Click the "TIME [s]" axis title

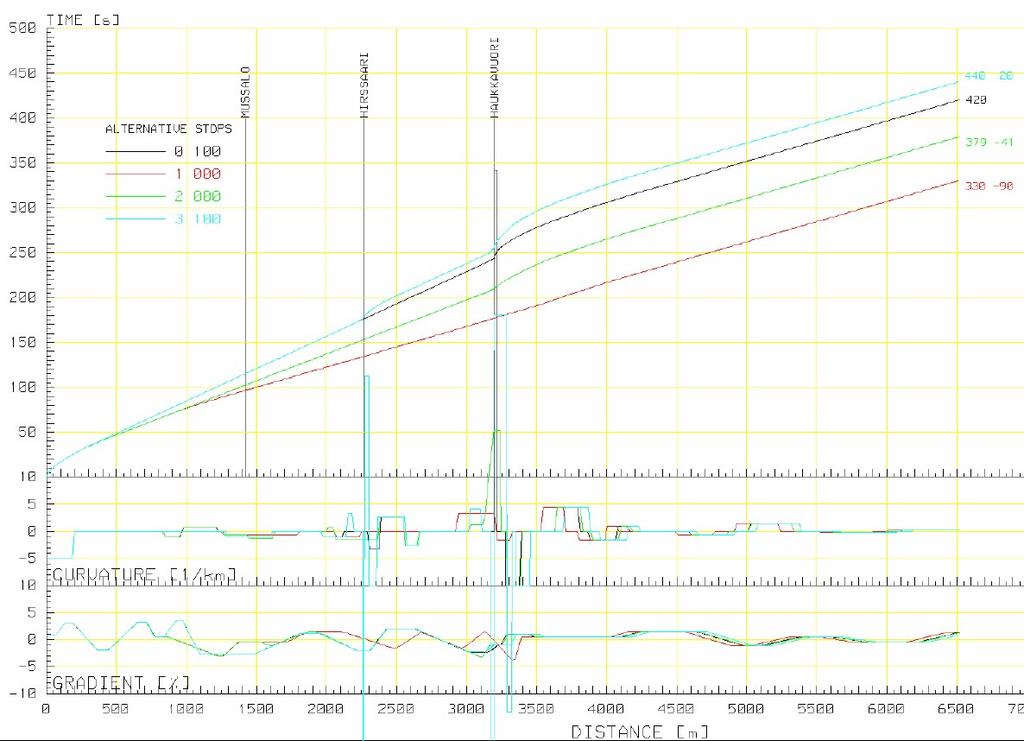(84, 20)
